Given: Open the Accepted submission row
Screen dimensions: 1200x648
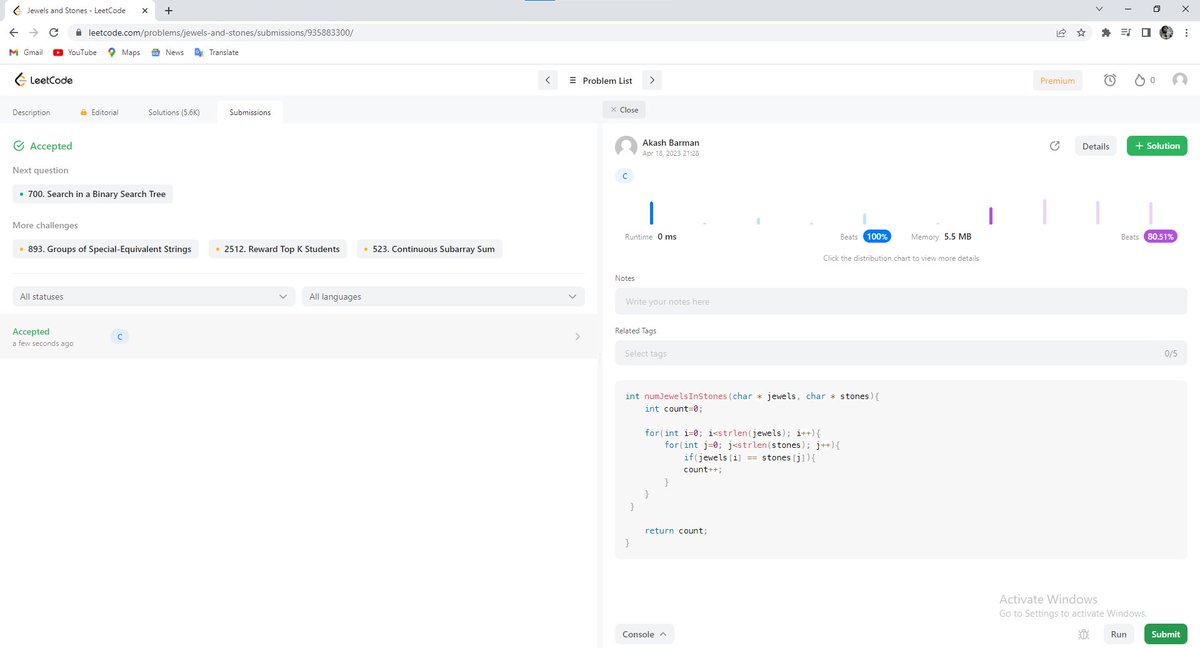Looking at the screenshot, I should coord(298,337).
